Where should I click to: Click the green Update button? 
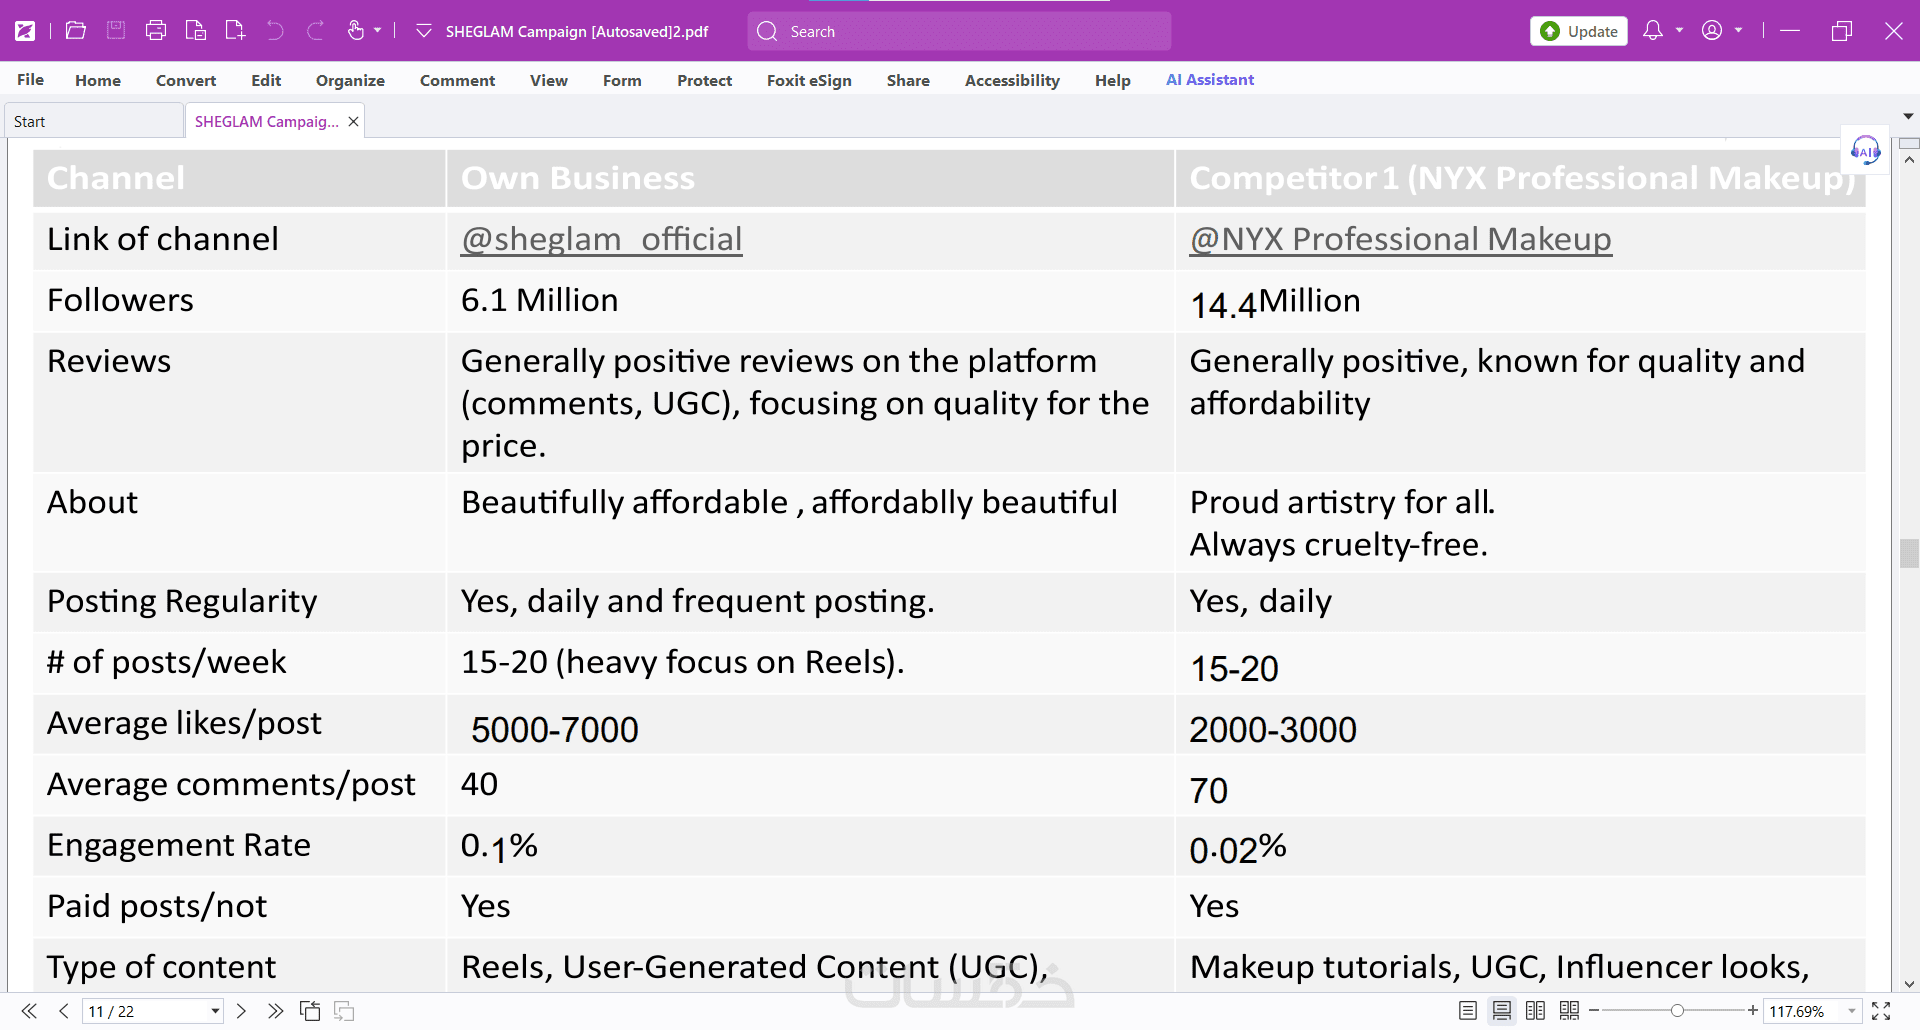pyautogui.click(x=1579, y=31)
